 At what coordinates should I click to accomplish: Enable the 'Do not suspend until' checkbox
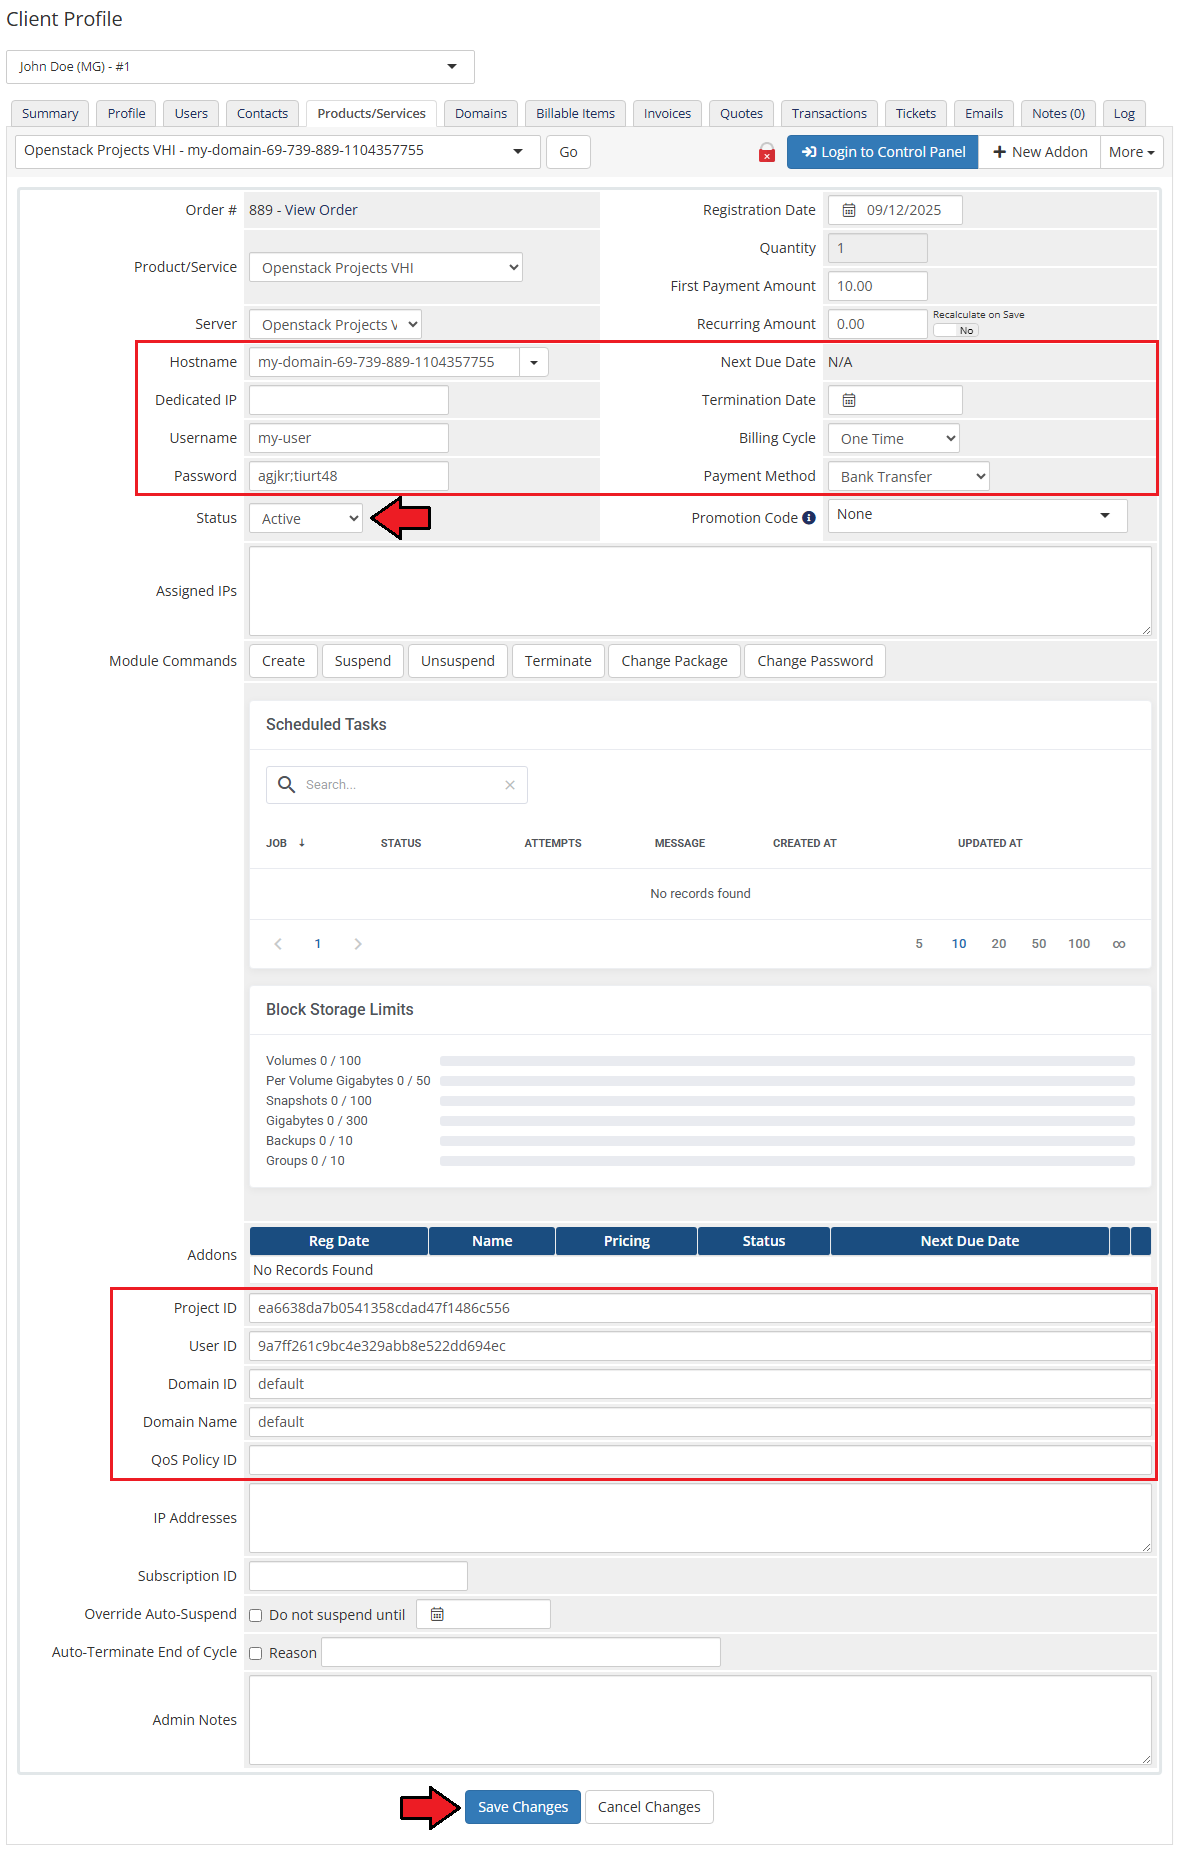coord(256,1615)
